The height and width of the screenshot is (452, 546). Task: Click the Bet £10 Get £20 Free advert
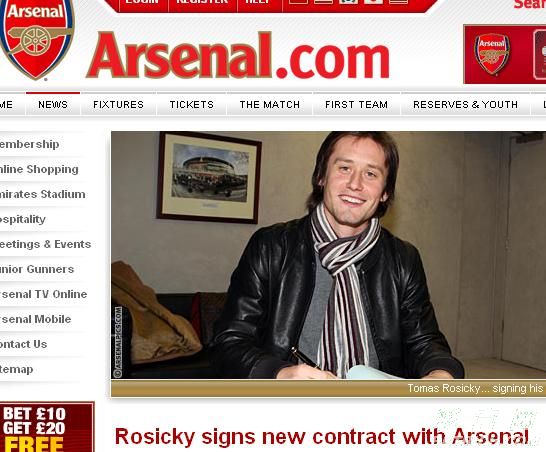click(x=47, y=427)
